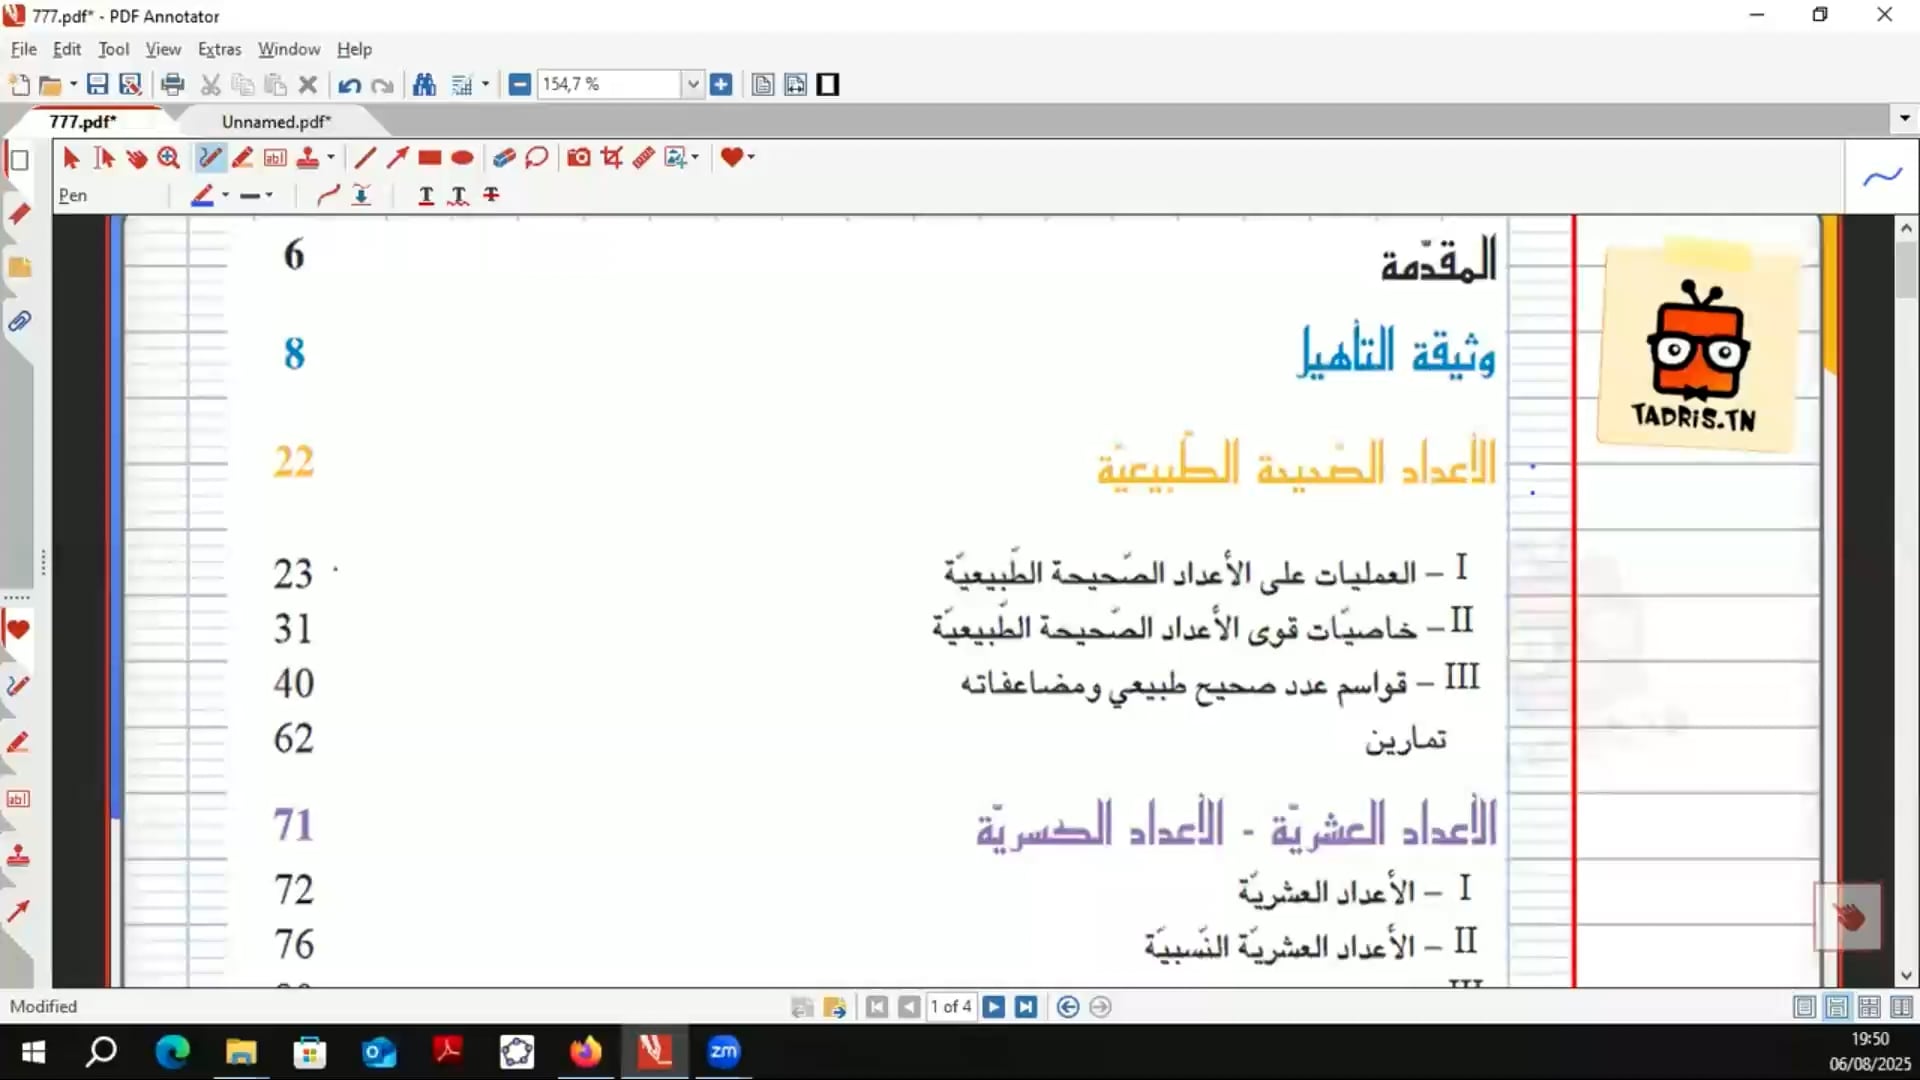Toggle full screen mode icon
Image resolution: width=1920 pixels, height=1080 pixels.
(828, 85)
